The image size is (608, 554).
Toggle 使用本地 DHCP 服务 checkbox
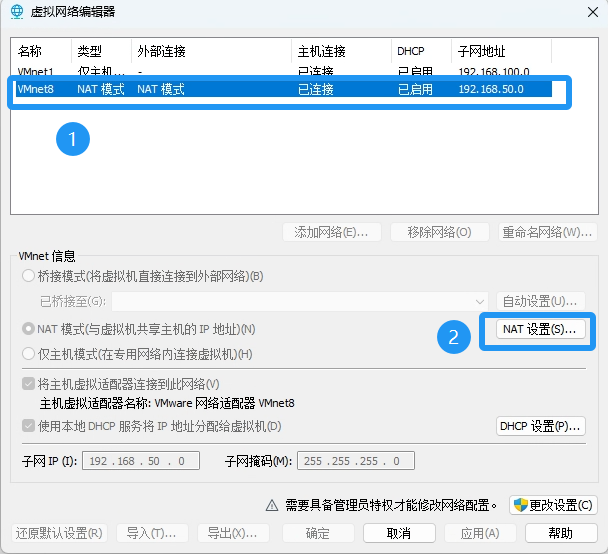click(x=28, y=426)
